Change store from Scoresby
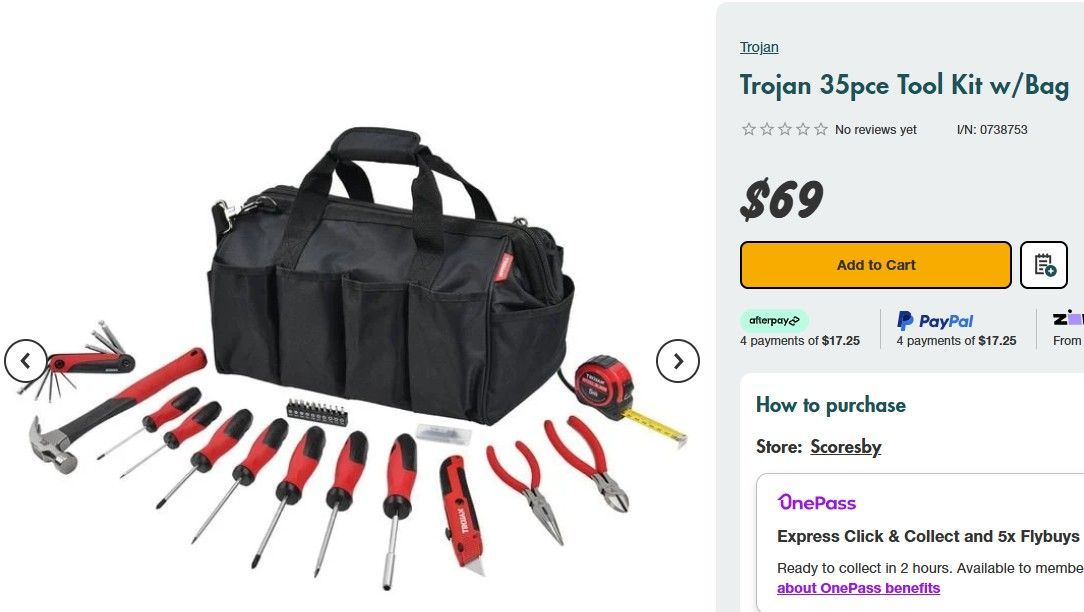Image resolution: width=1084 pixels, height=612 pixels. coord(845,447)
